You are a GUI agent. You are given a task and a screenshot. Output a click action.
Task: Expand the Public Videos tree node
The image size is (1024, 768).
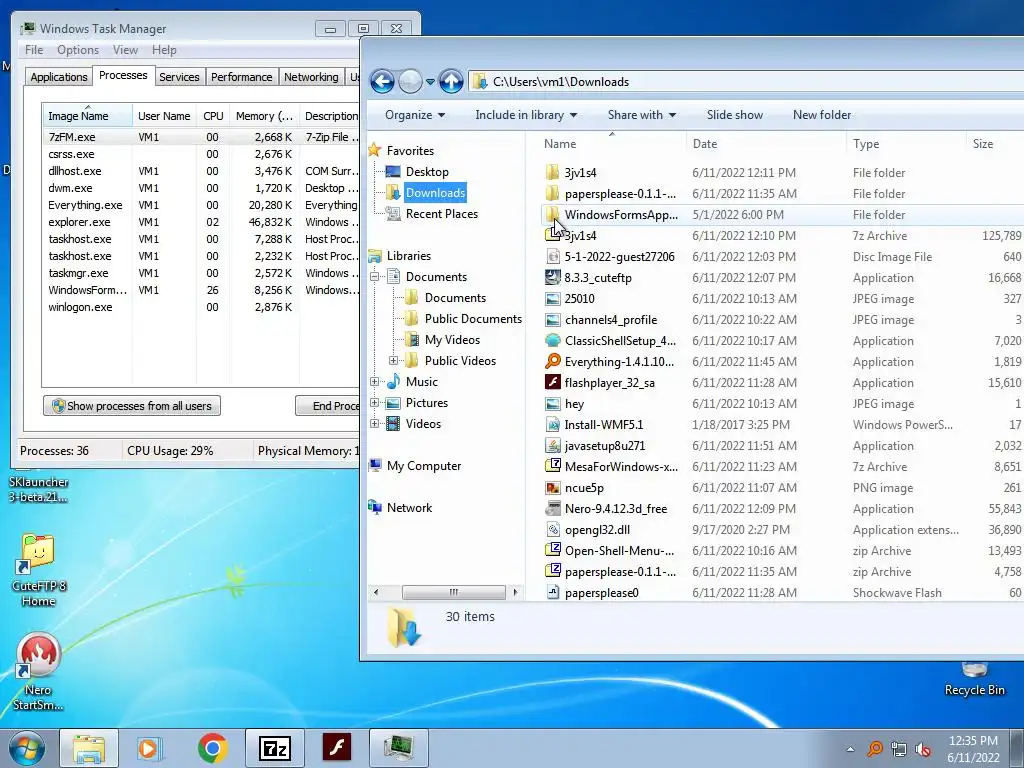click(393, 360)
